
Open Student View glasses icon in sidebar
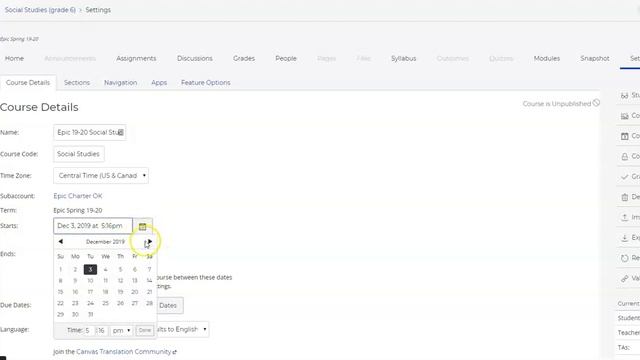pos(624,96)
